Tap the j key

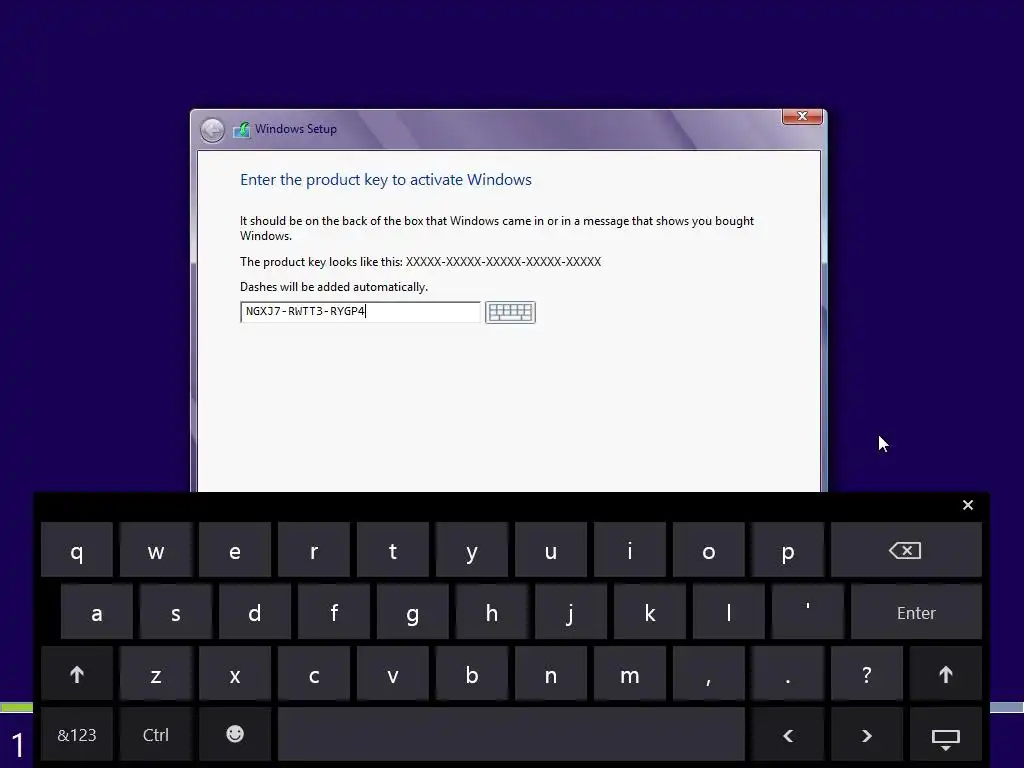point(570,613)
